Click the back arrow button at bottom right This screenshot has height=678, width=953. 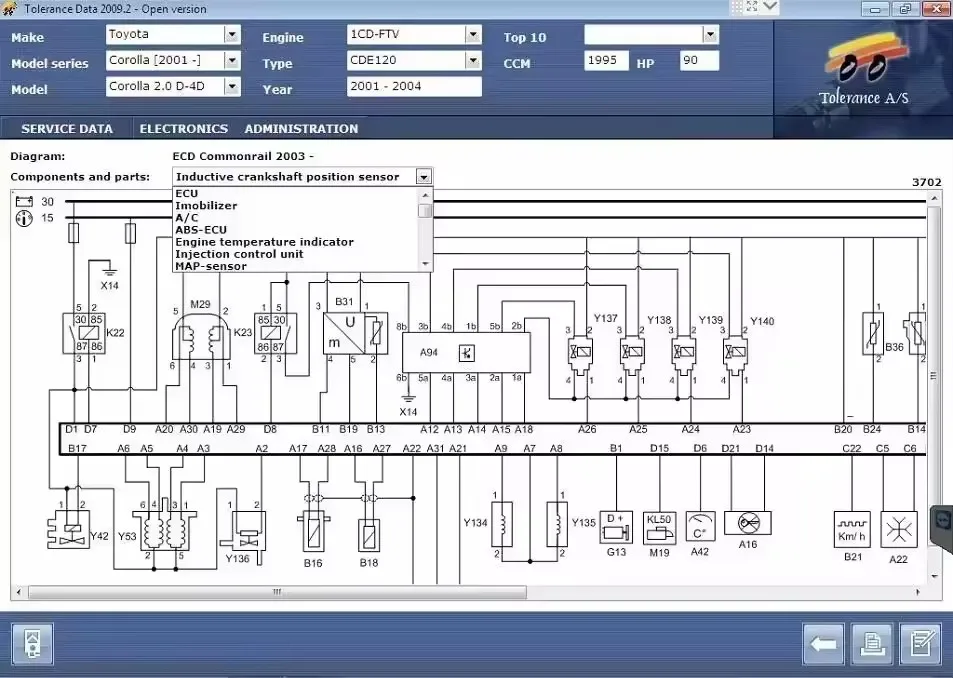822,645
